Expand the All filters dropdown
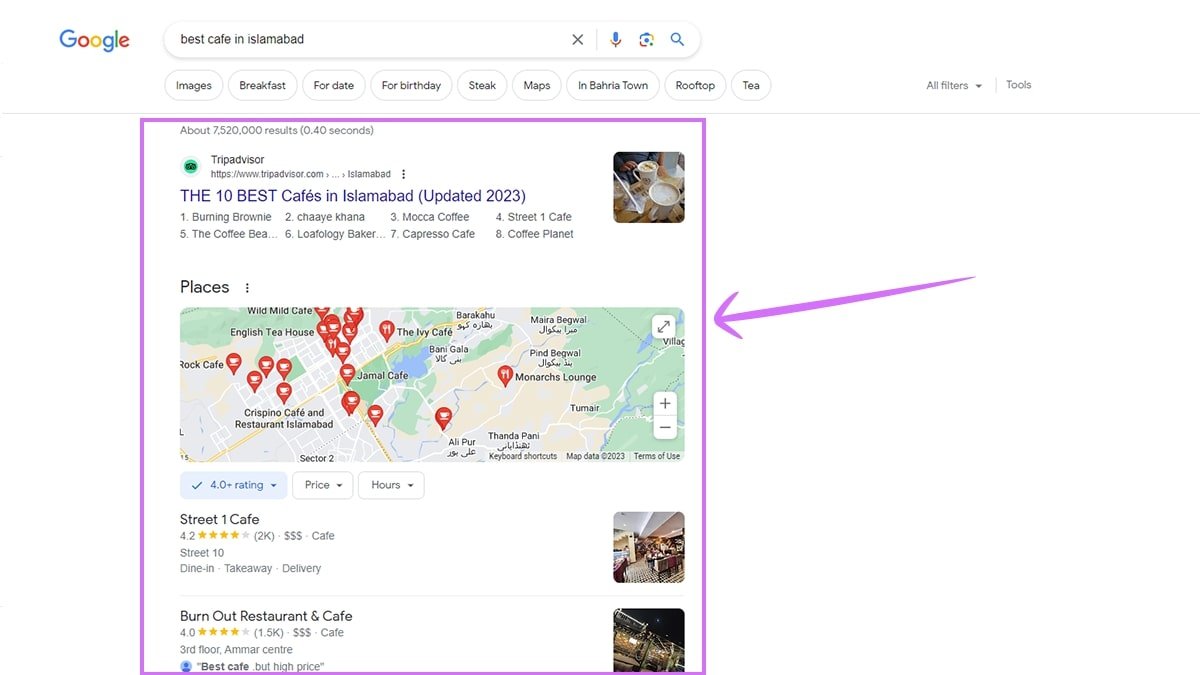The height and width of the screenshot is (675, 1200). [x=953, y=86]
